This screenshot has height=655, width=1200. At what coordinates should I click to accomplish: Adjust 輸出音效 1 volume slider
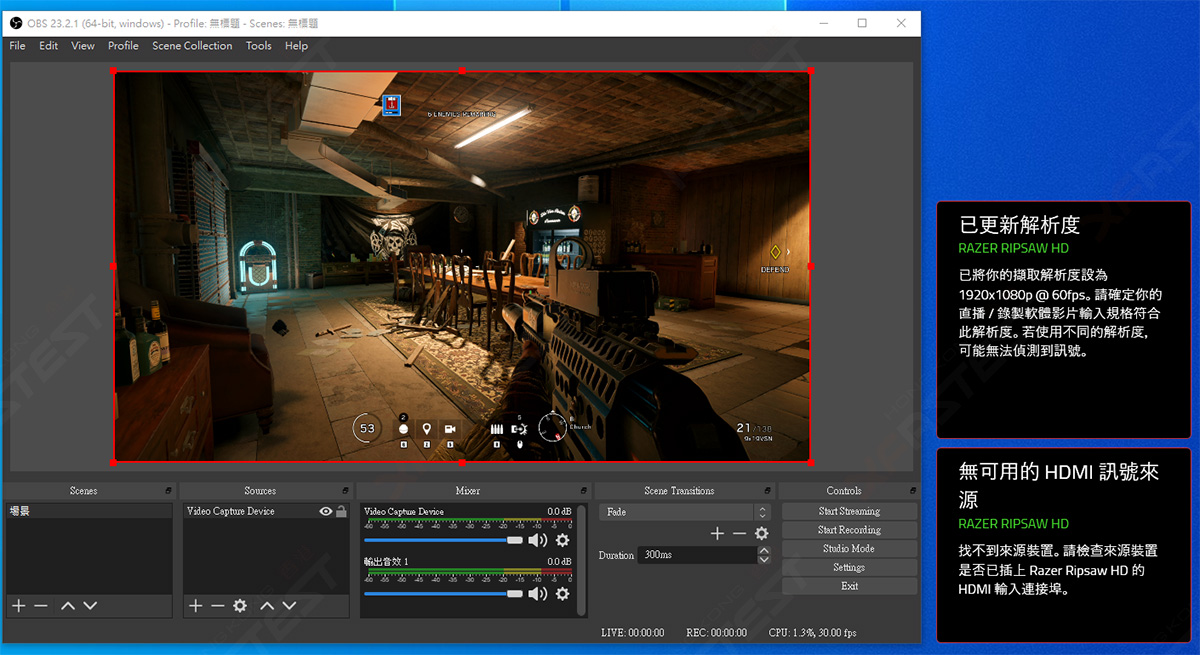tap(443, 593)
